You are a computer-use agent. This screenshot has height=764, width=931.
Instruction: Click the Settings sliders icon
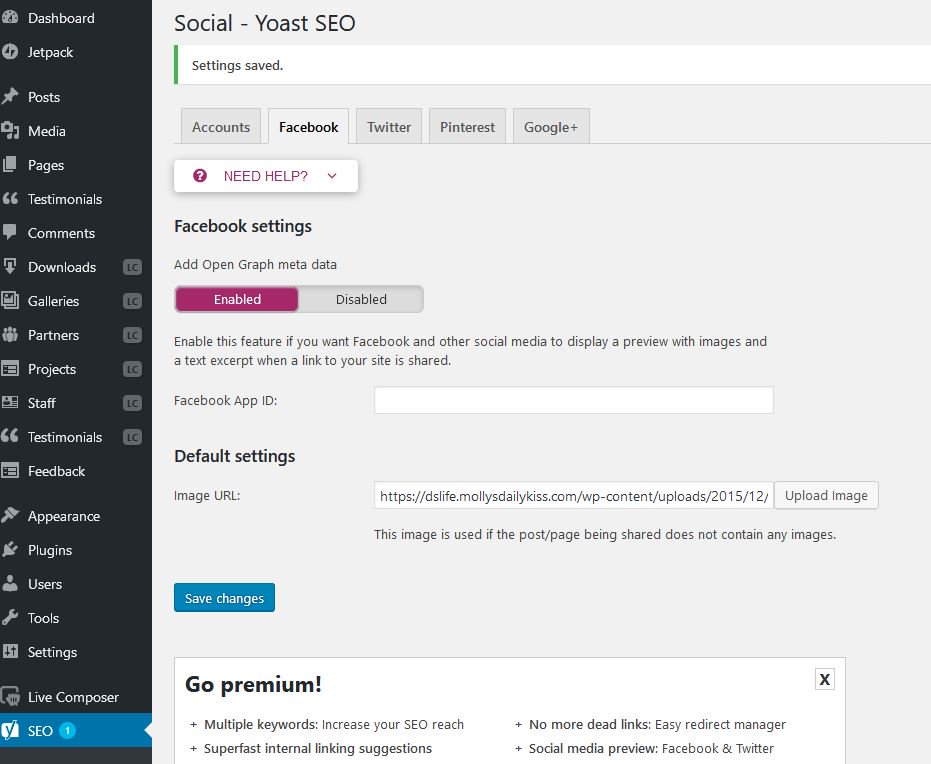[10, 652]
